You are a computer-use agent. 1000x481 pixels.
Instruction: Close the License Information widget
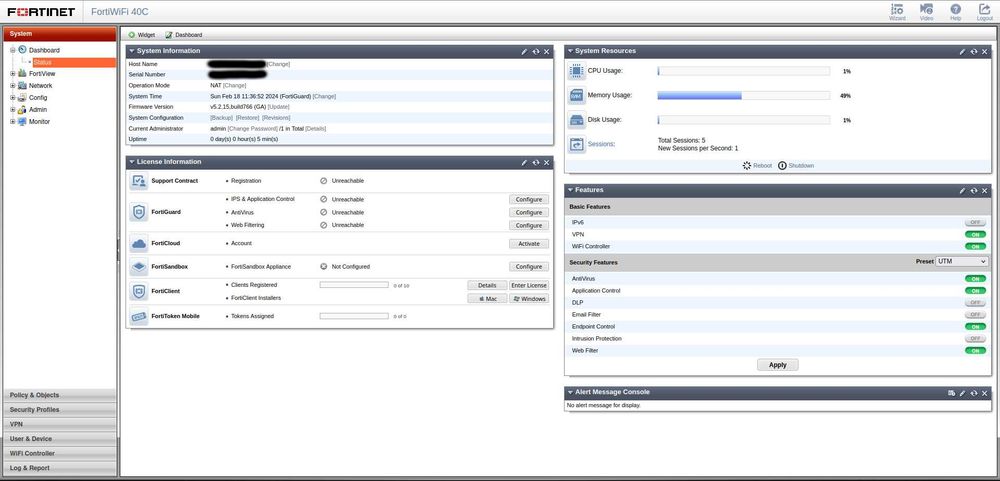tap(547, 163)
